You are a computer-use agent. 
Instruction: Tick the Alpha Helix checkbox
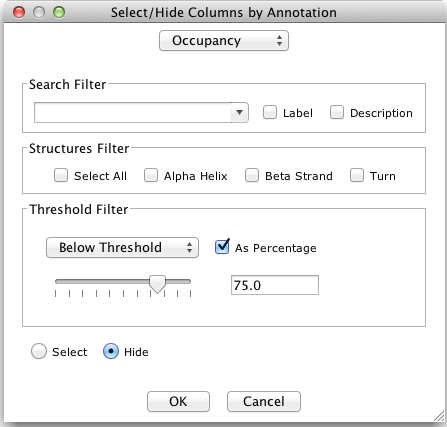[151, 175]
